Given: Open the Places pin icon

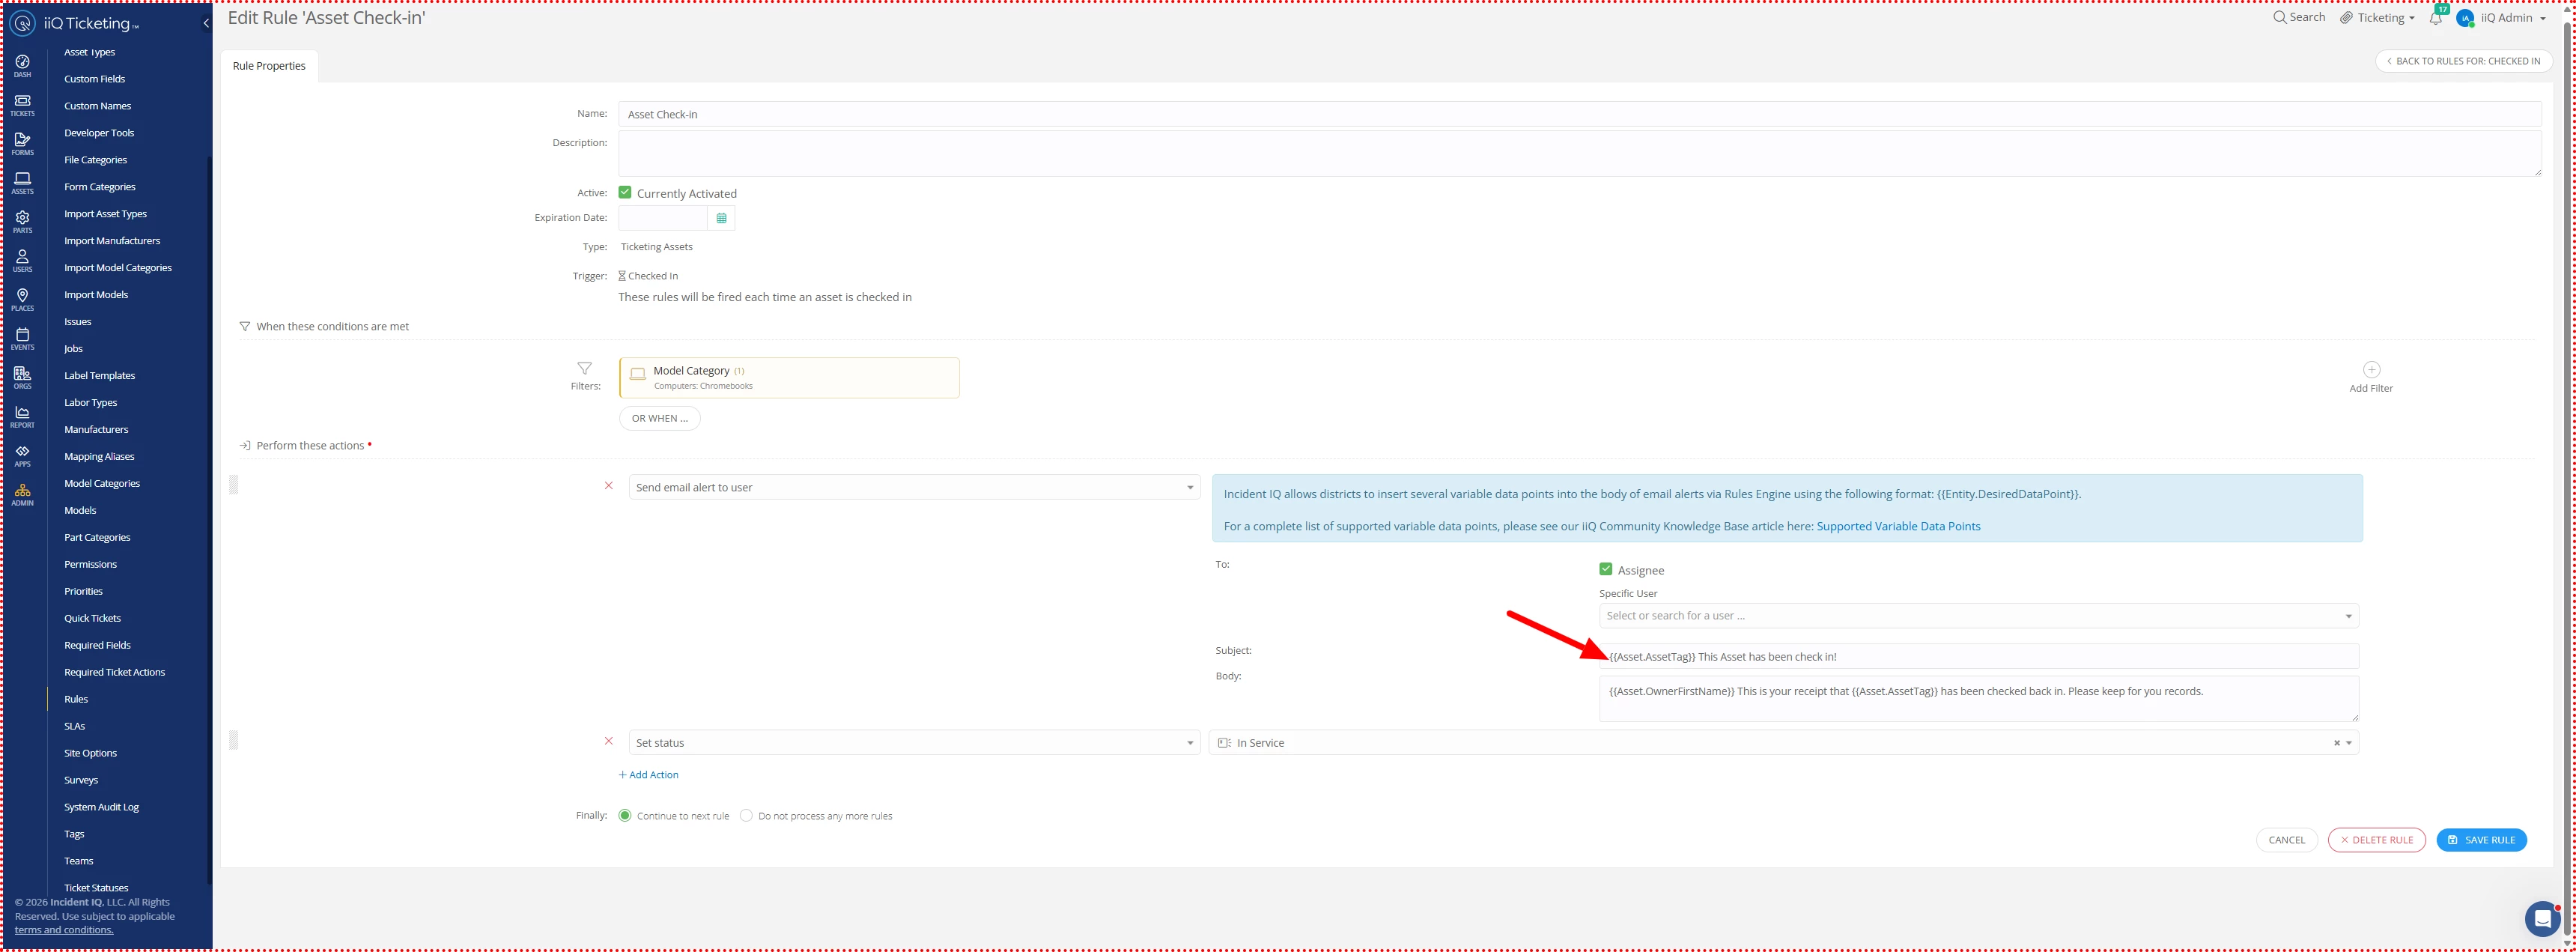Looking at the screenshot, I should click(22, 299).
